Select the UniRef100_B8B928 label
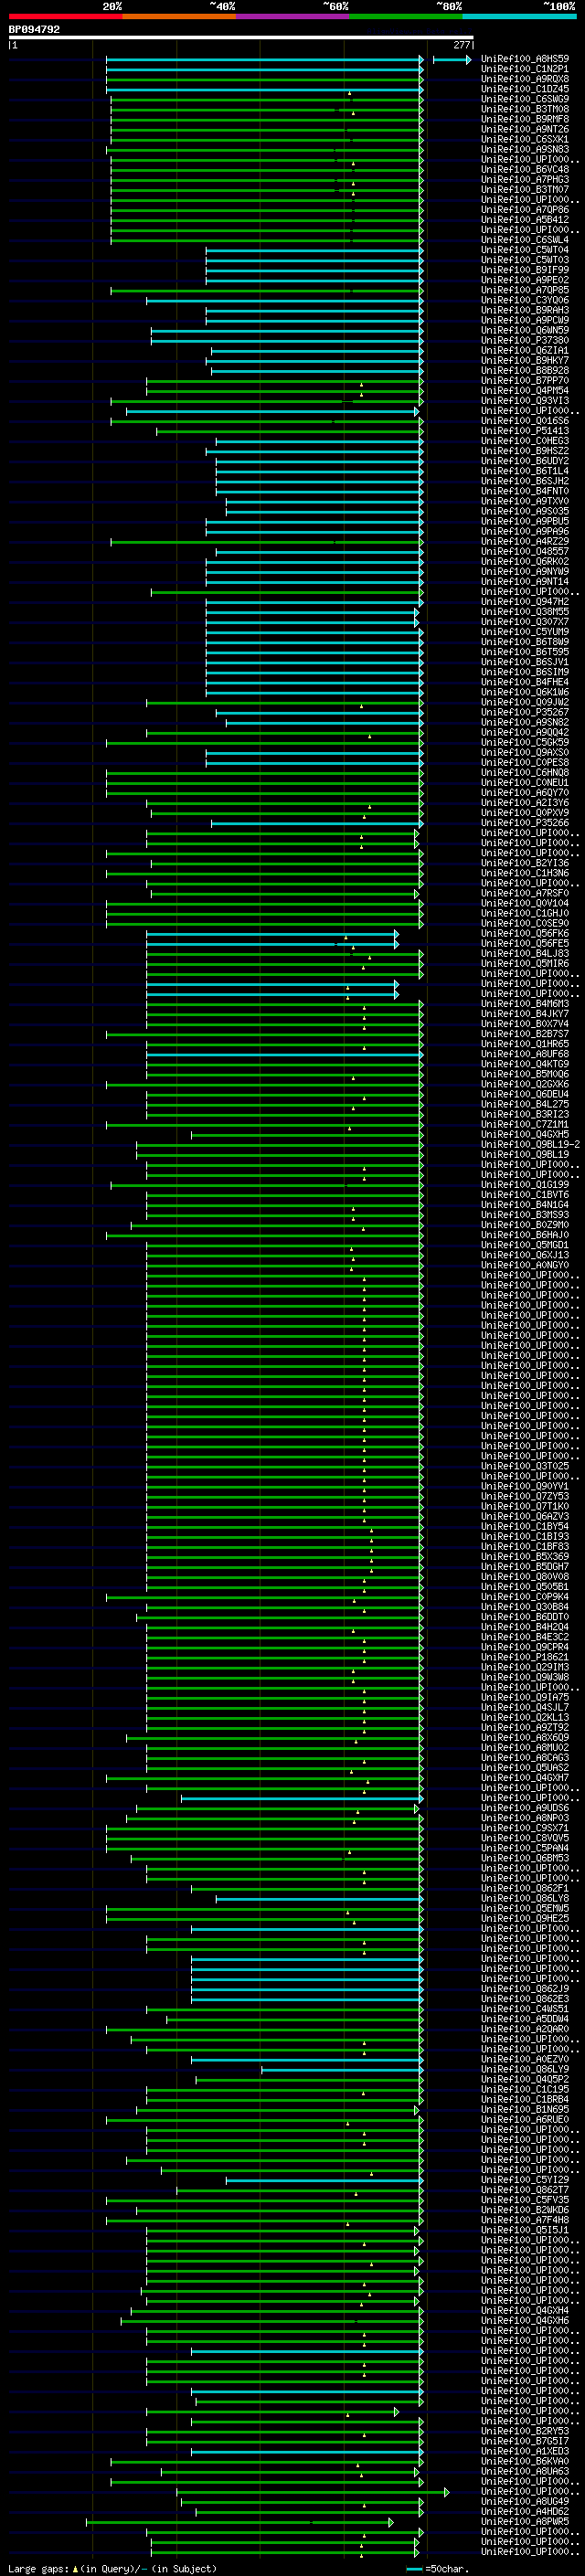Viewport: 585px width, 2576px height. [525, 371]
